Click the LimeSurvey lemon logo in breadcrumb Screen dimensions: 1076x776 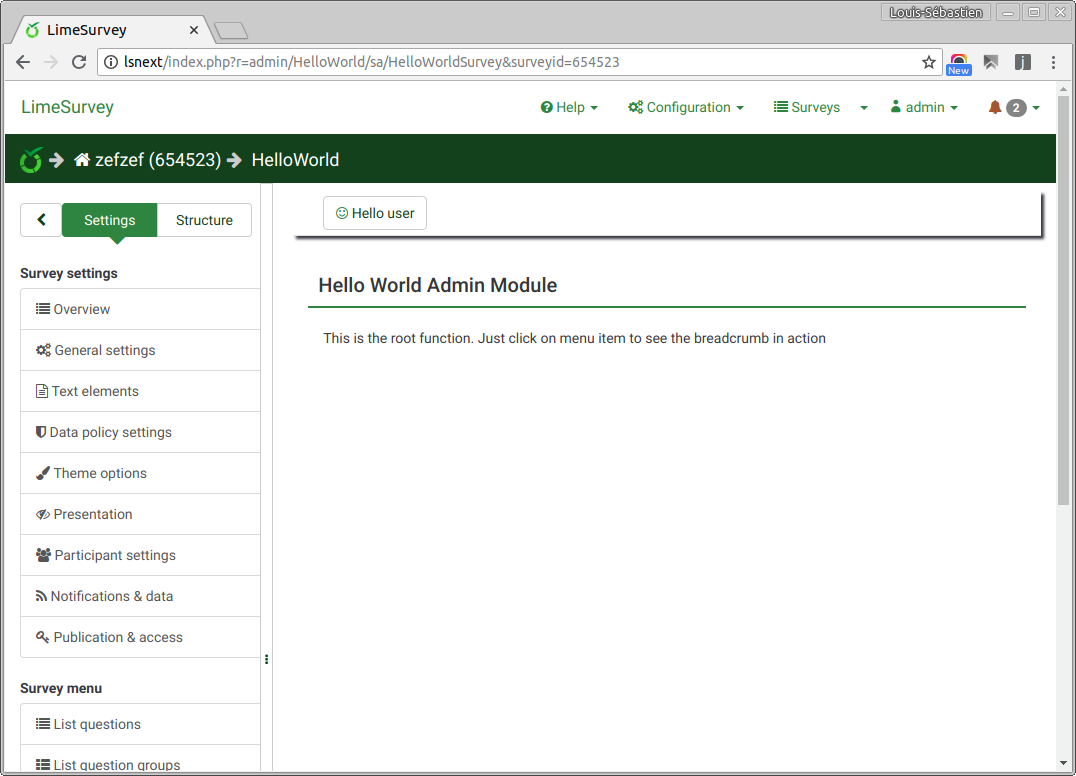(31, 160)
